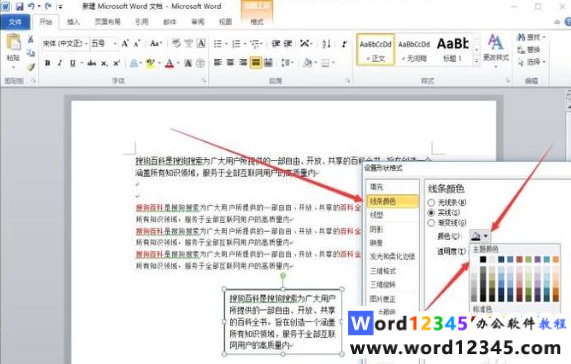Expand the font name combo box
Viewport: 571px width, 364px height.
[x=86, y=44]
